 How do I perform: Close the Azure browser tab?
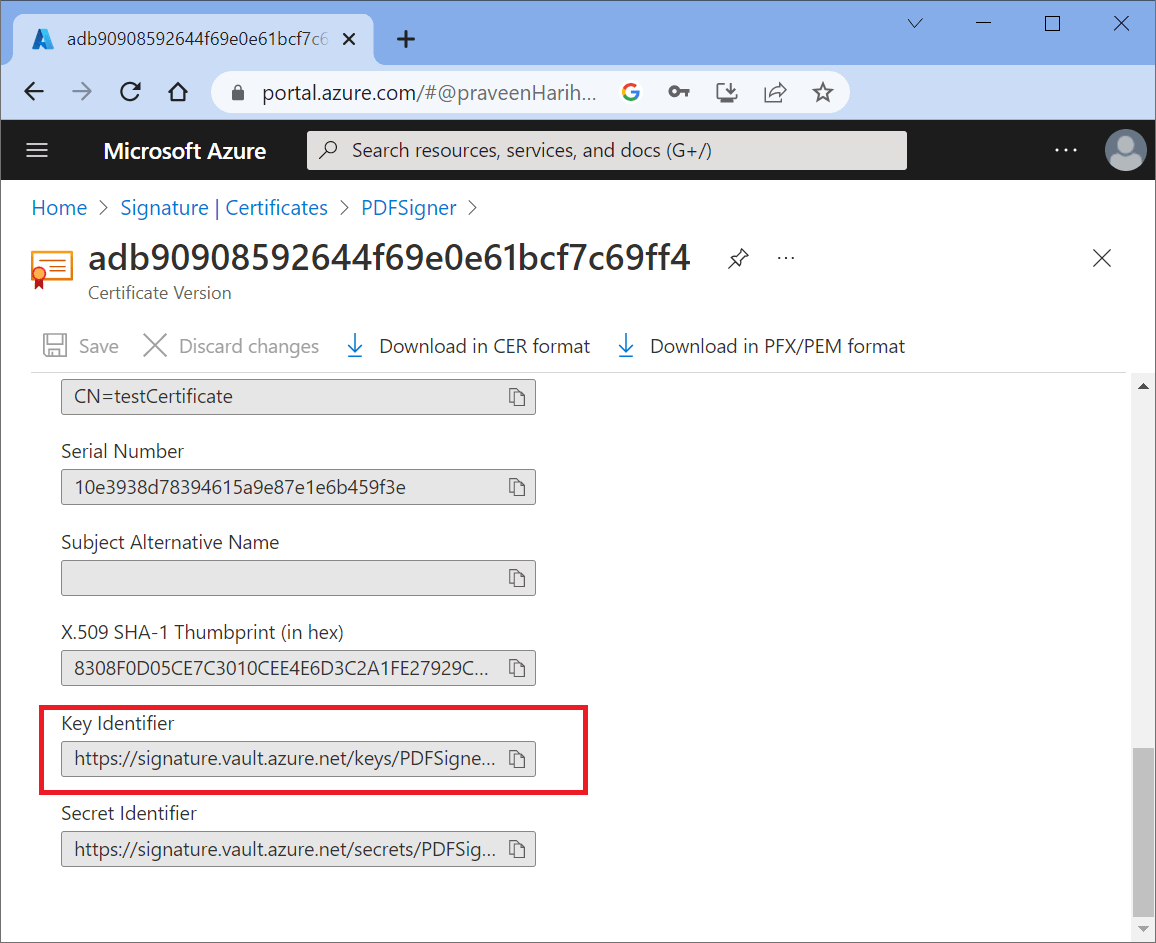tap(349, 39)
